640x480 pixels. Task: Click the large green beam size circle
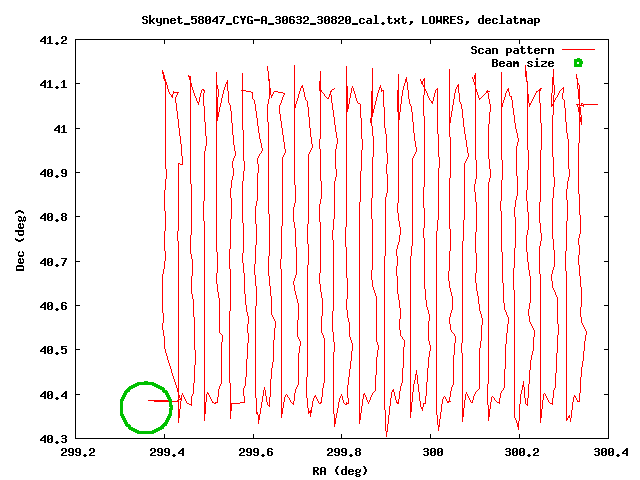(146, 407)
